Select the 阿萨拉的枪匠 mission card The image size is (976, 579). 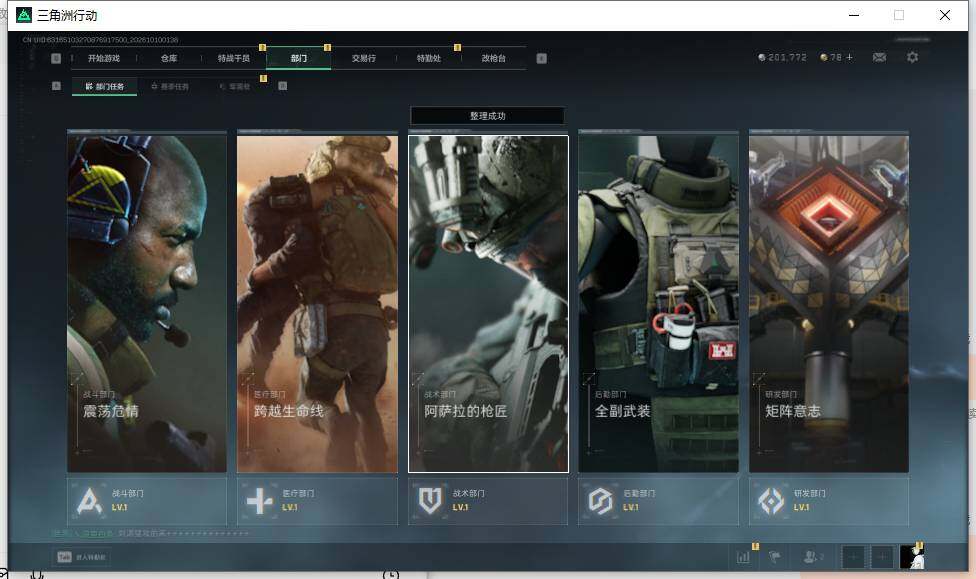tap(488, 304)
